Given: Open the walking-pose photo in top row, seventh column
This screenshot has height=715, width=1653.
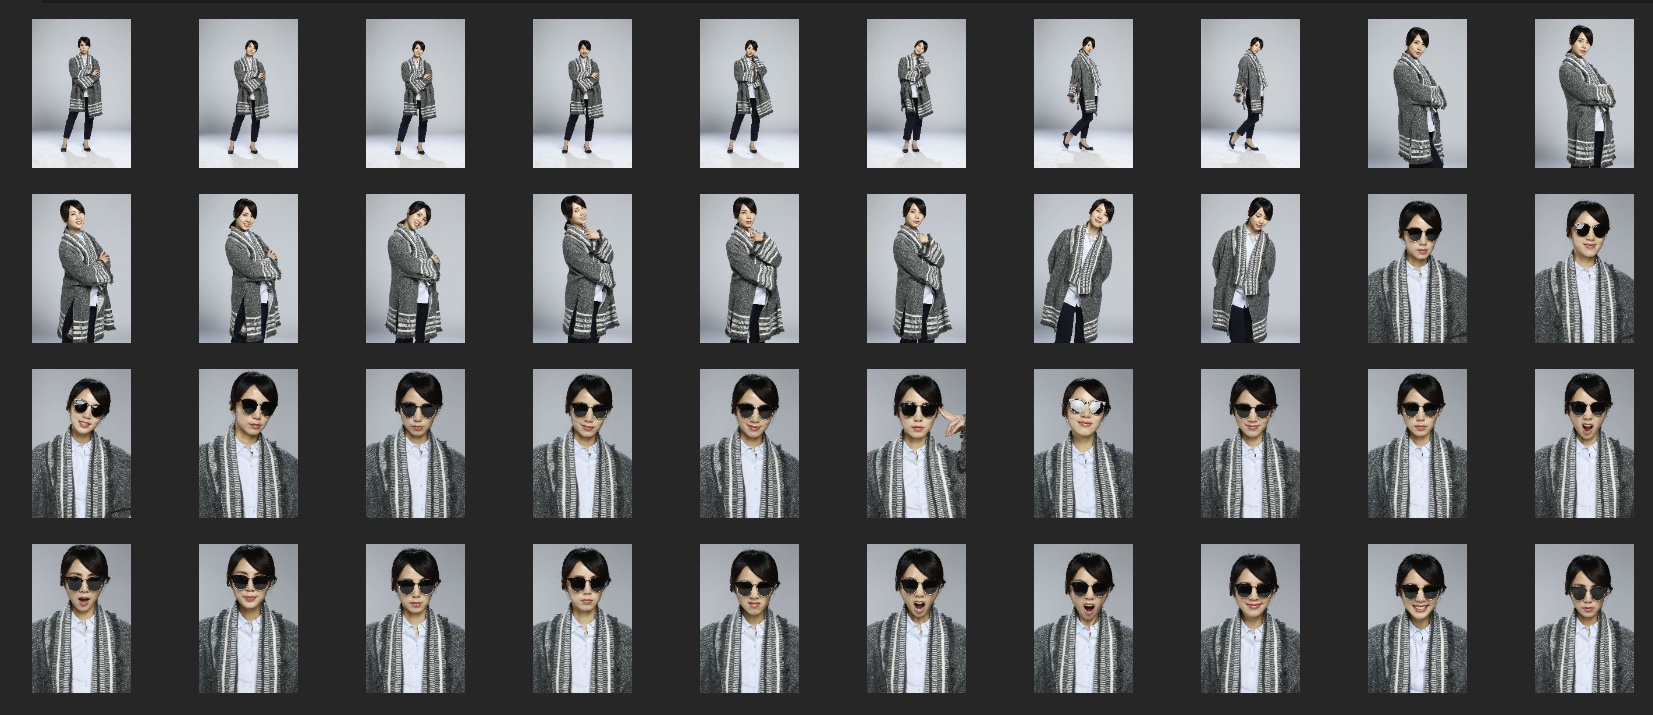Looking at the screenshot, I should click(x=1083, y=93).
